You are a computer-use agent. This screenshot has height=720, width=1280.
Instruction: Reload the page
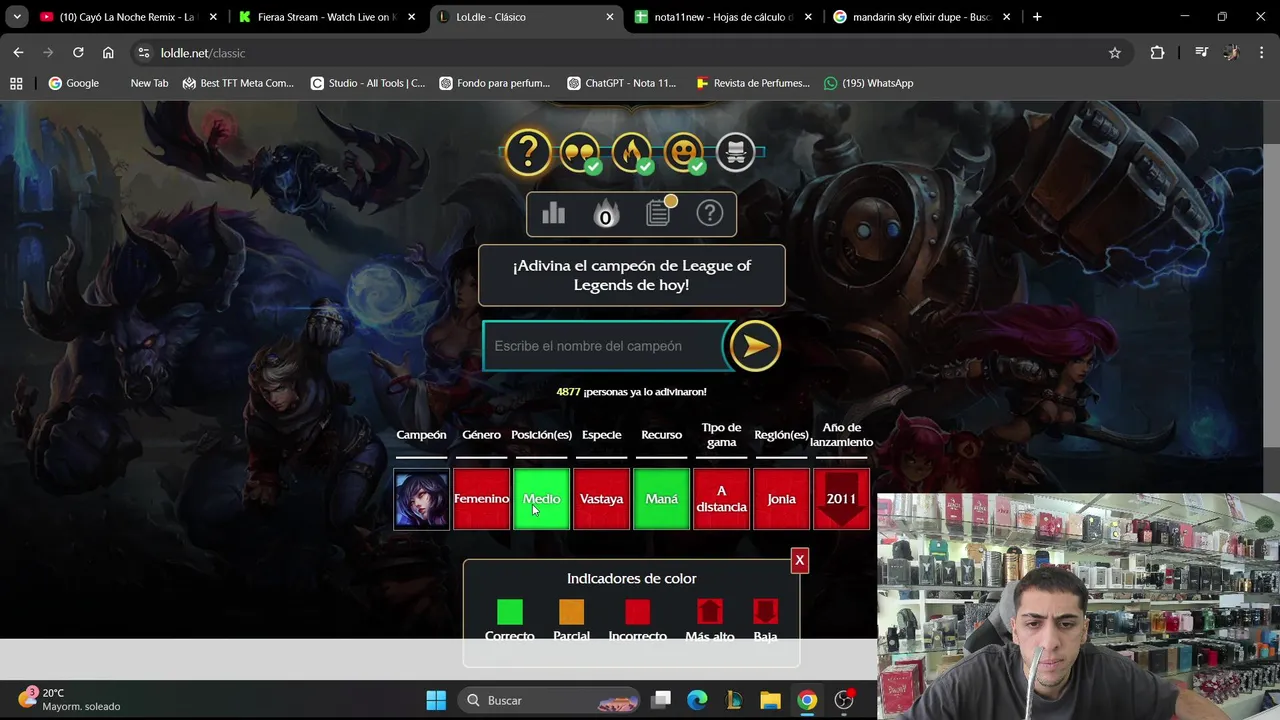coord(78,53)
